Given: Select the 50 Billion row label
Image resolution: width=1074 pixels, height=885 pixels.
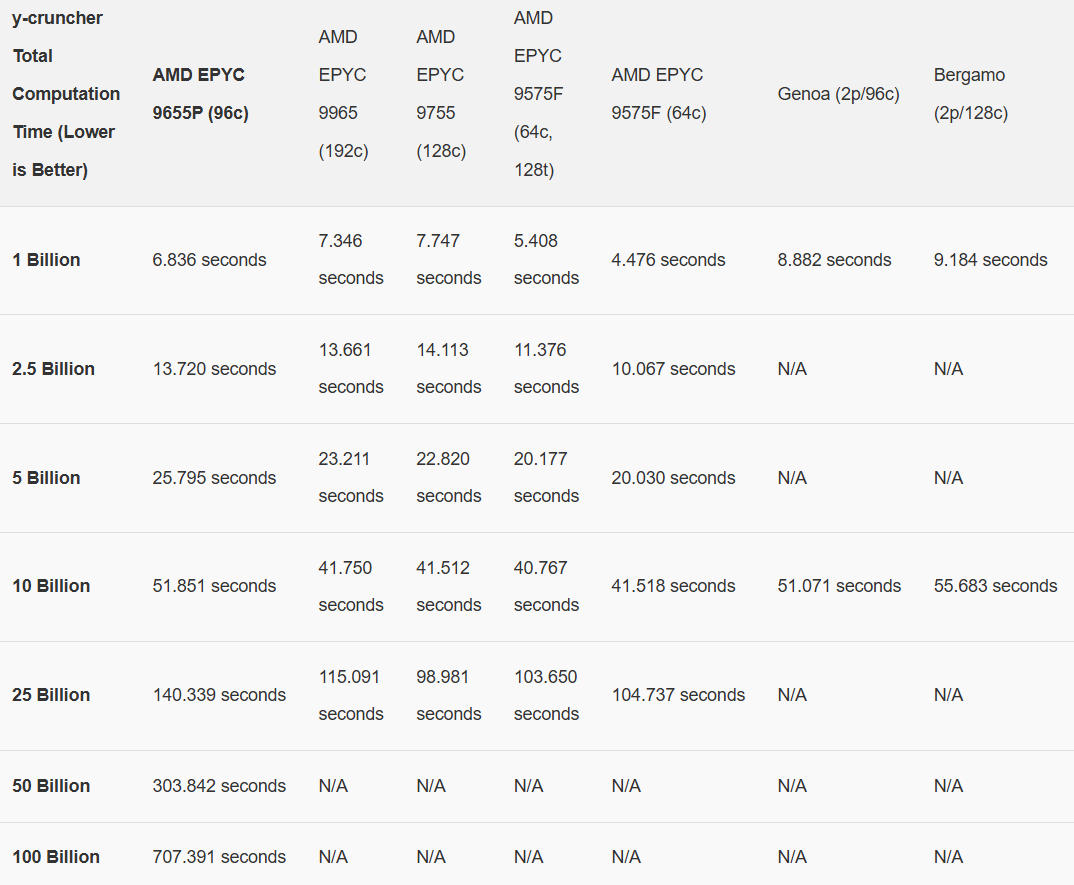Looking at the screenshot, I should [51, 786].
